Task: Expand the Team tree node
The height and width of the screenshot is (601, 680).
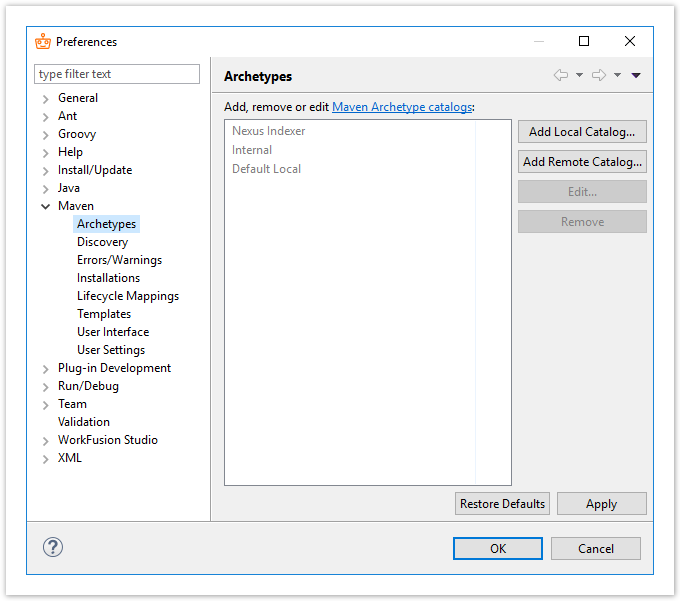Action: (x=46, y=405)
